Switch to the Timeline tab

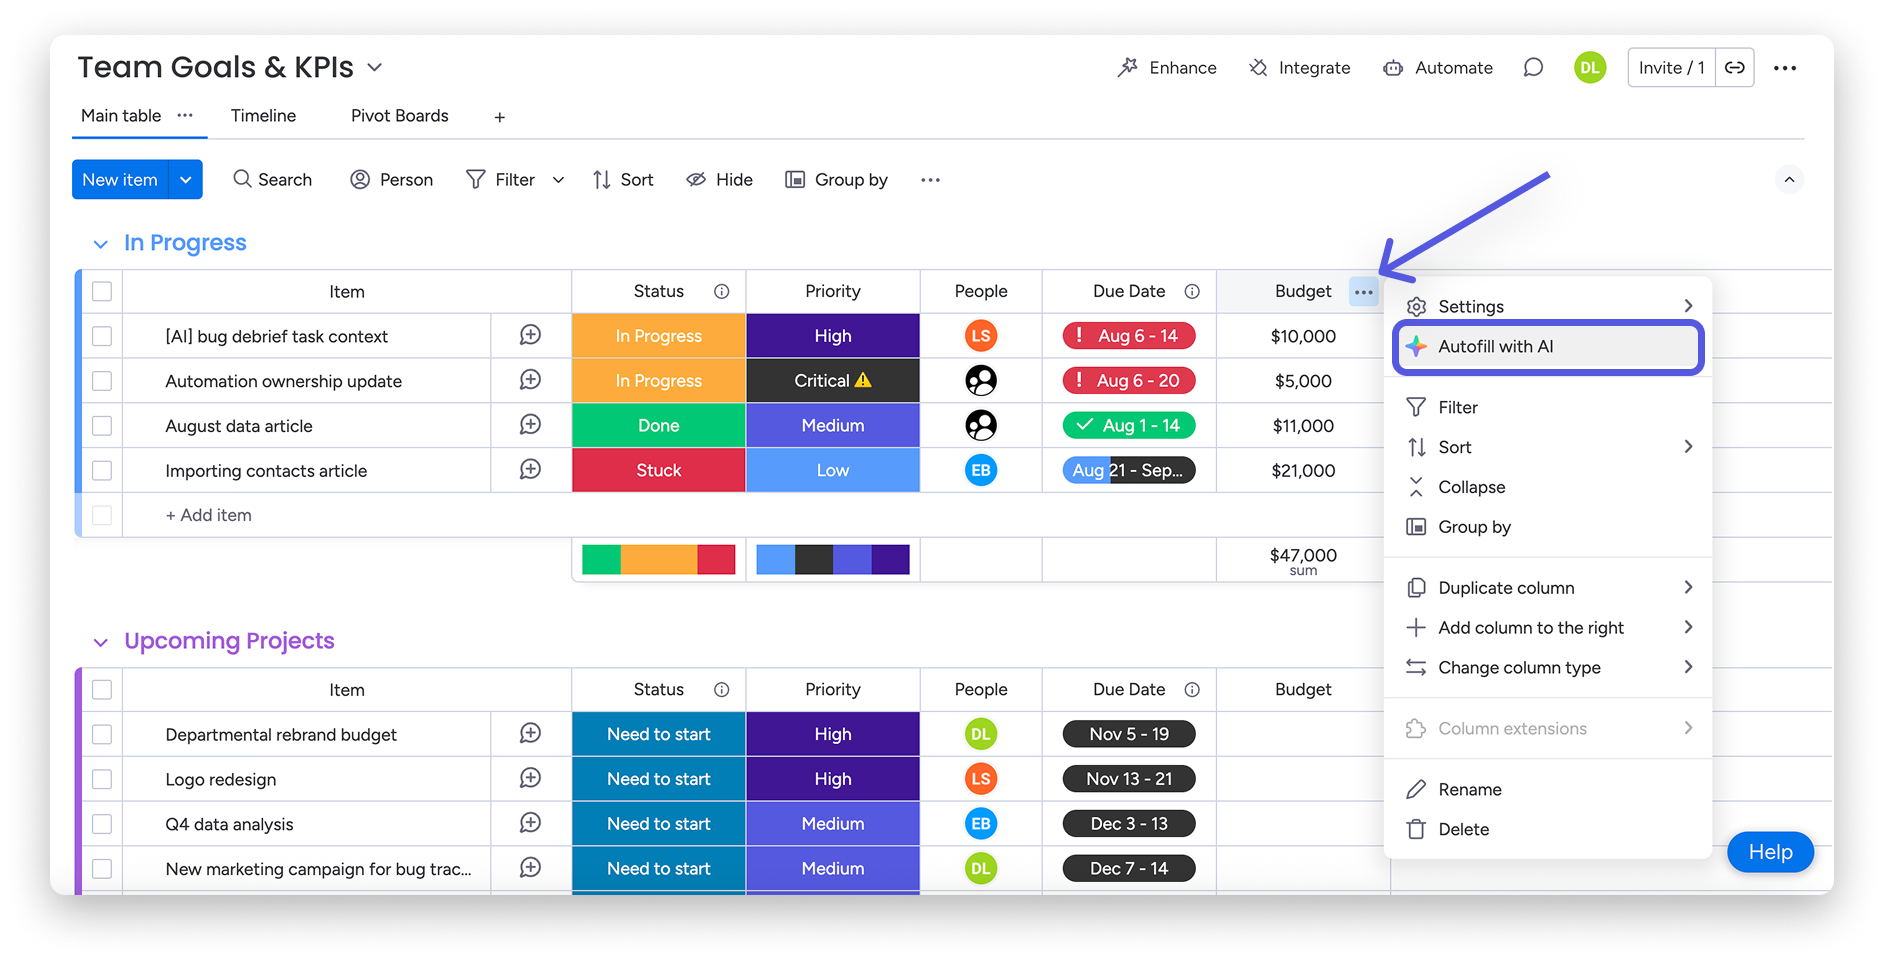click(x=263, y=115)
